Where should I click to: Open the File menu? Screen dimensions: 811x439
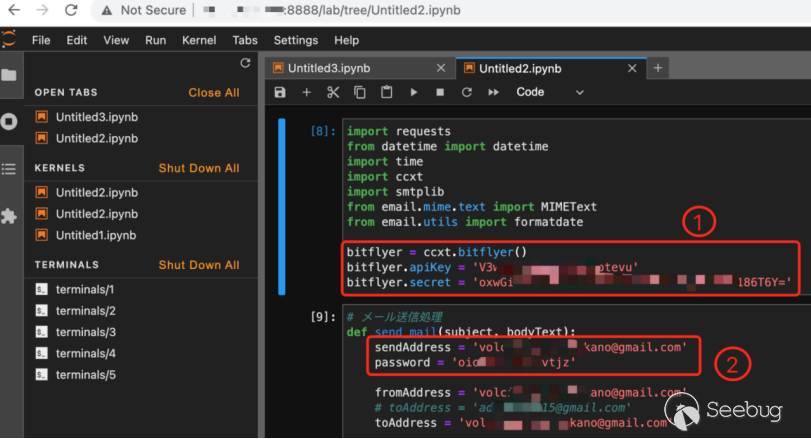(41, 40)
